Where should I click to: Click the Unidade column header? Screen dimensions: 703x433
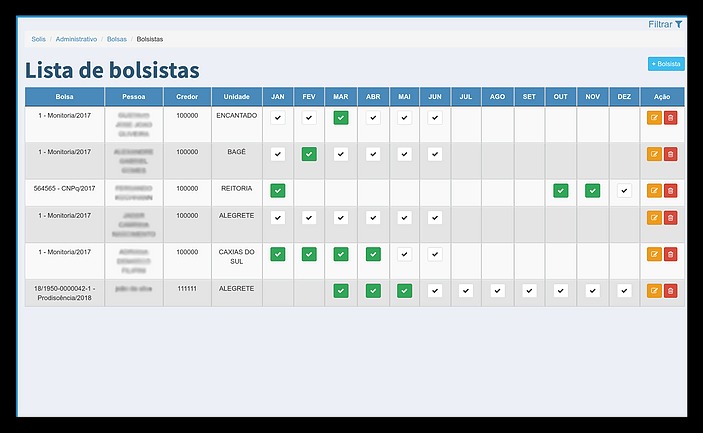[x=236, y=97]
